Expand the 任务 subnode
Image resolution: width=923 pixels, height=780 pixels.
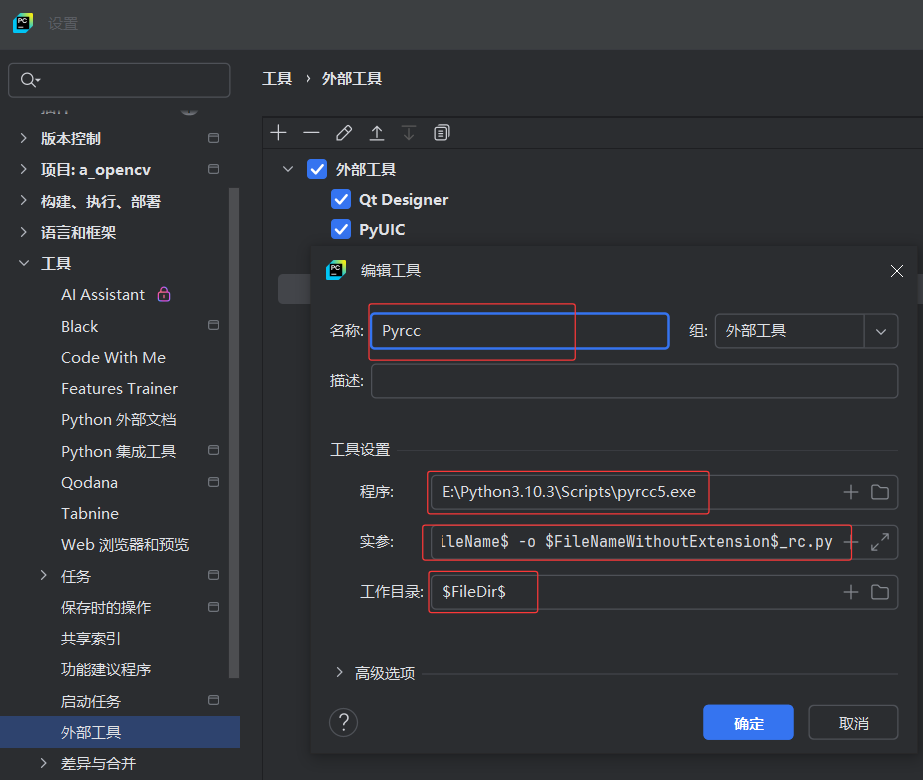point(44,575)
